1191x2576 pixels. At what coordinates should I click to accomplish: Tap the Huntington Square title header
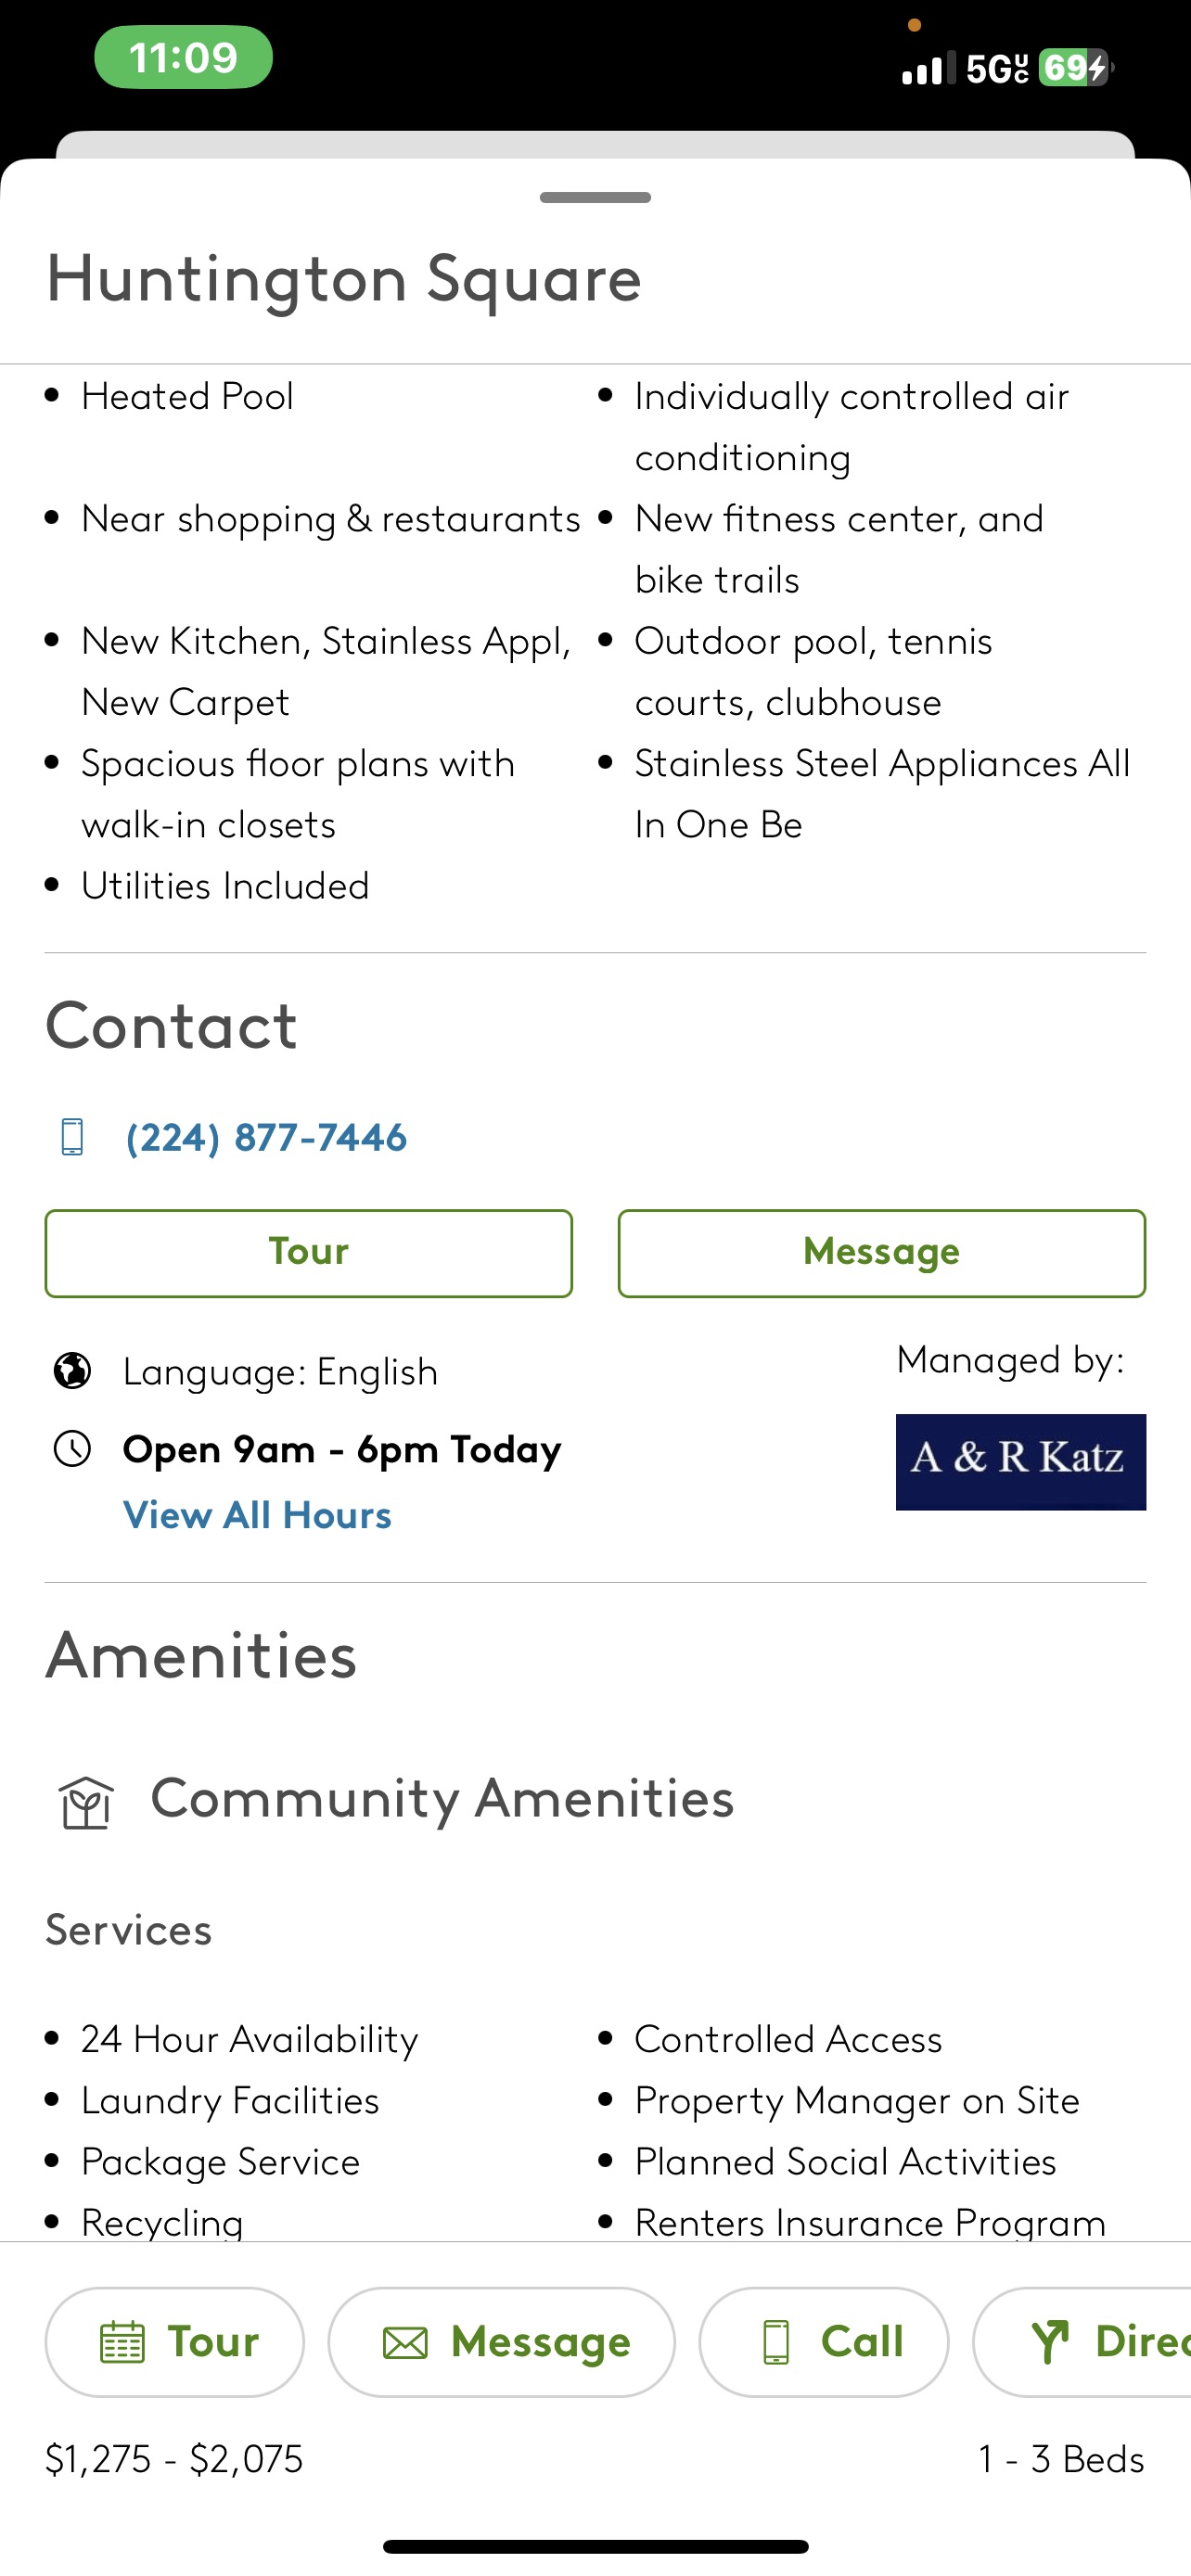click(344, 278)
